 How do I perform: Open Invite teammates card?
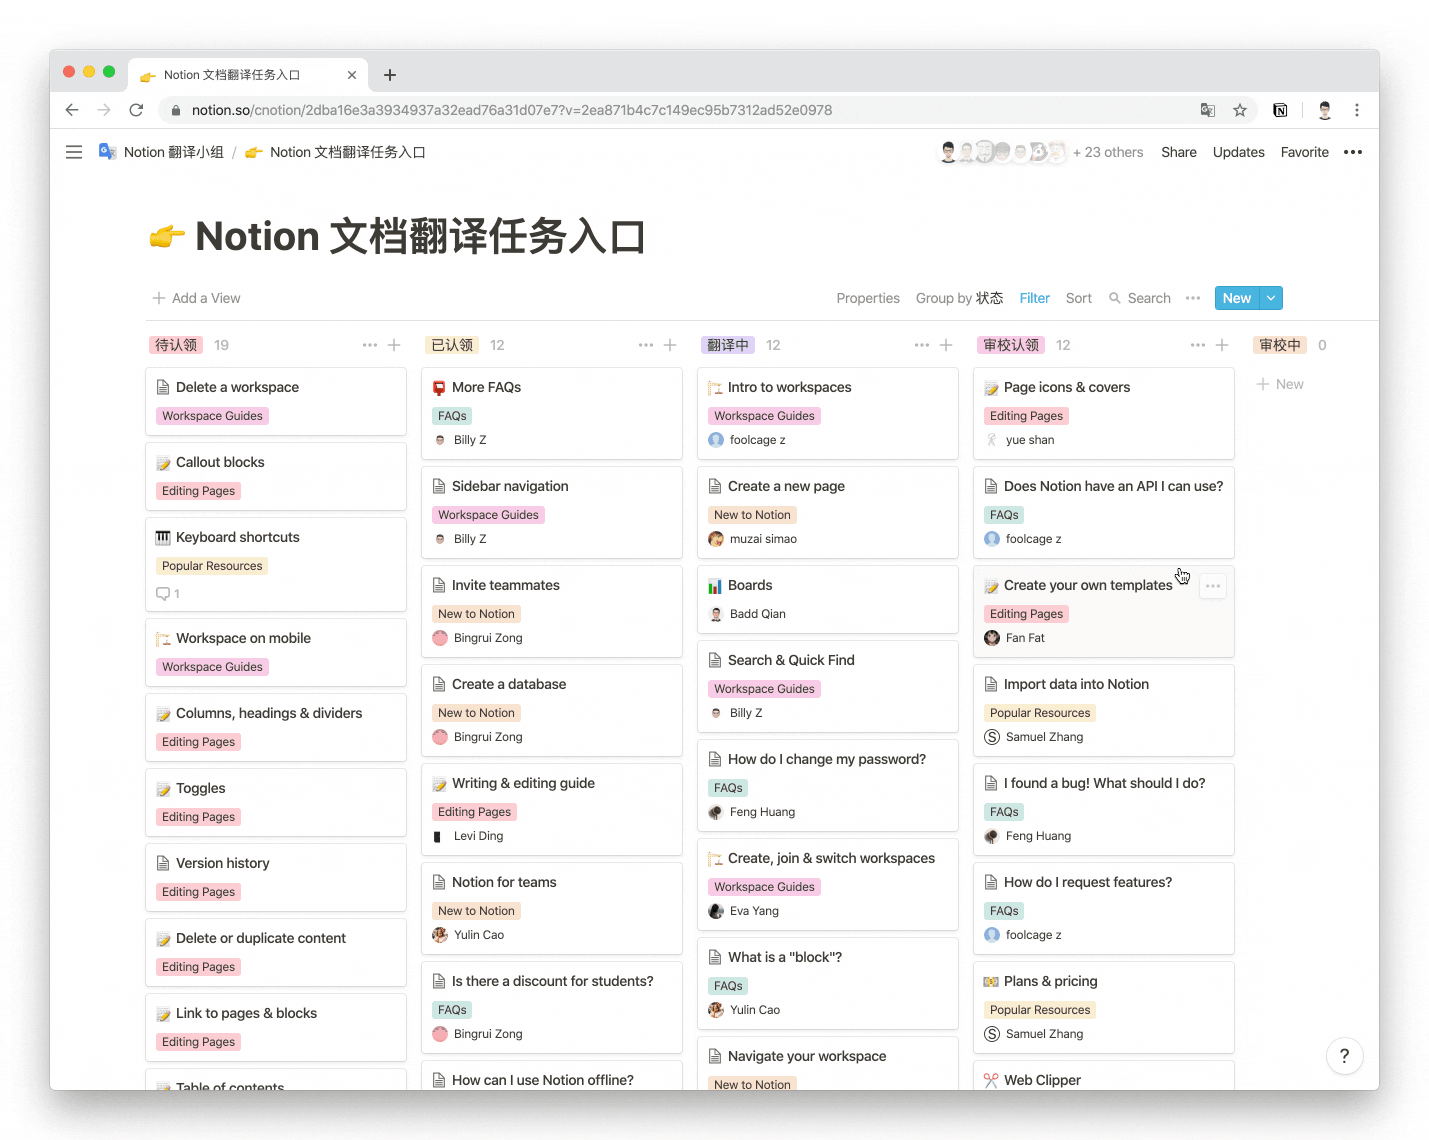click(552, 611)
